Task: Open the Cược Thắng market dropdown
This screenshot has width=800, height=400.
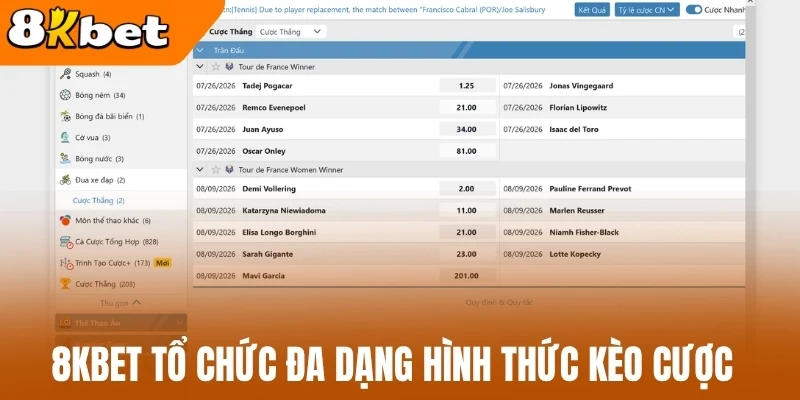Action: 291,32
